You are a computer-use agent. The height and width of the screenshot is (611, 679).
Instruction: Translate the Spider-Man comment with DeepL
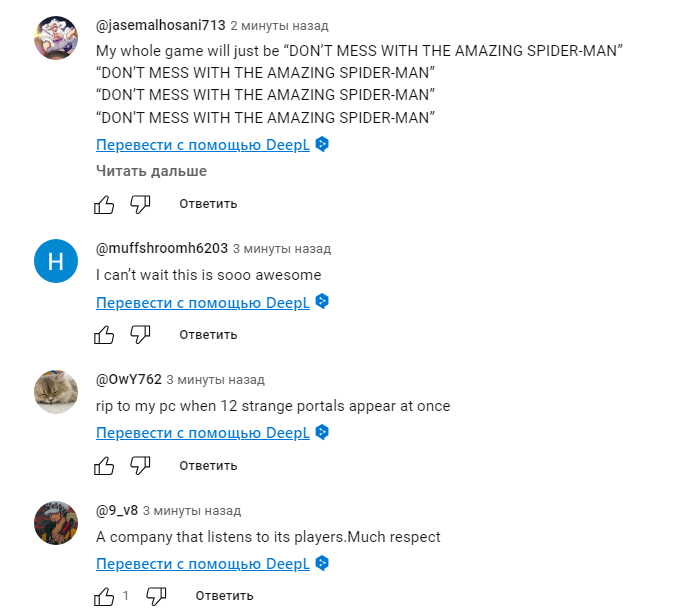click(x=203, y=145)
